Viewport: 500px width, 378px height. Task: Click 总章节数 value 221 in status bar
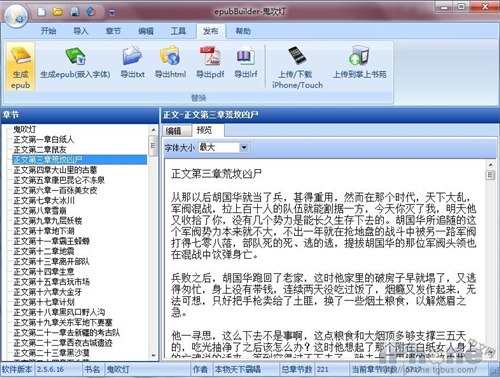coord(322,369)
